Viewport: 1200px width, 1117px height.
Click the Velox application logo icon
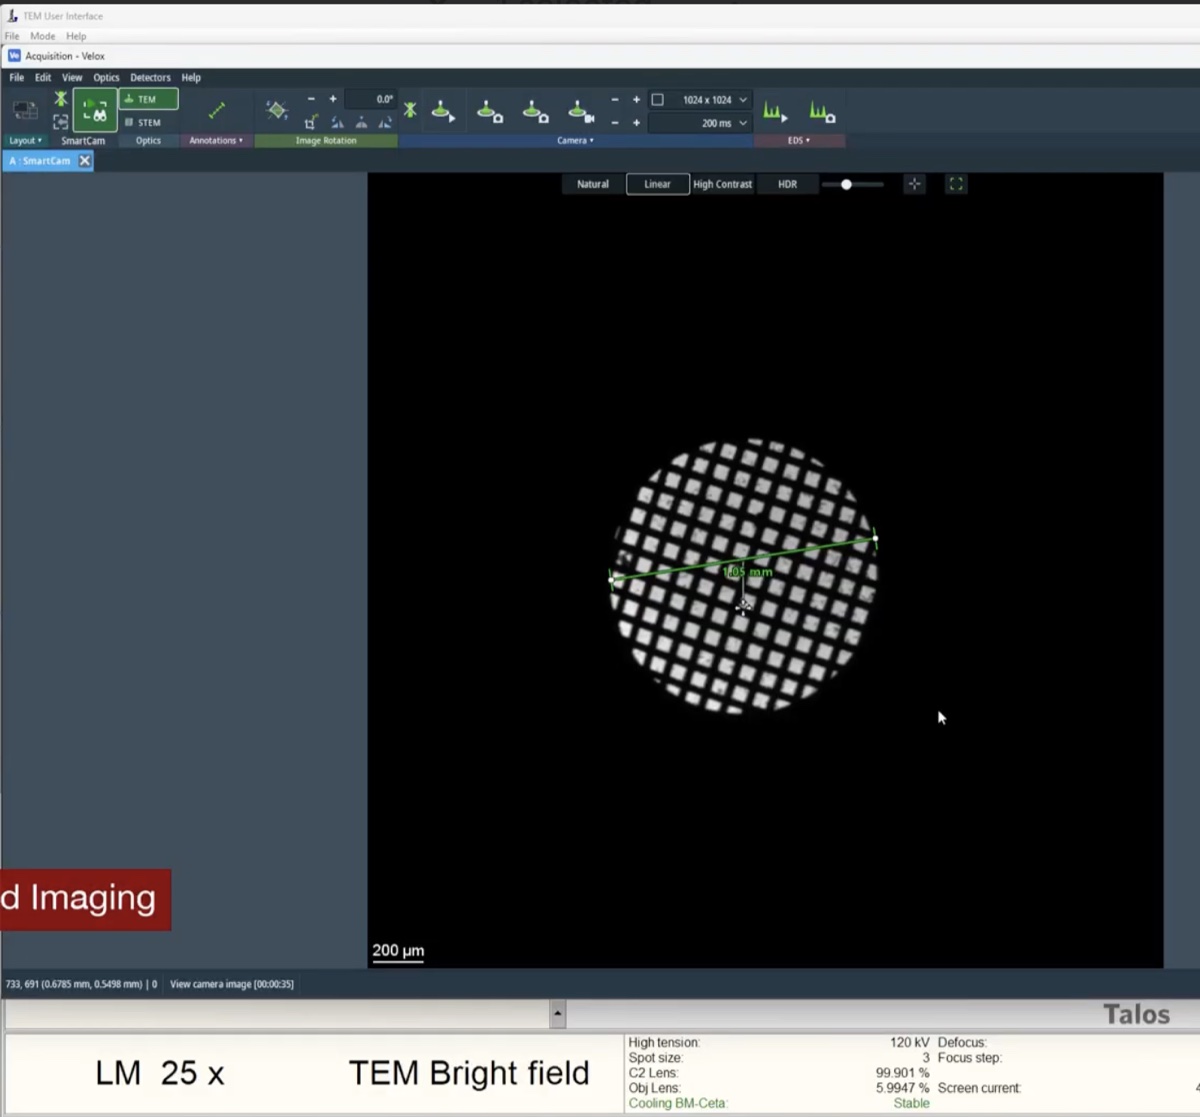click(14, 56)
